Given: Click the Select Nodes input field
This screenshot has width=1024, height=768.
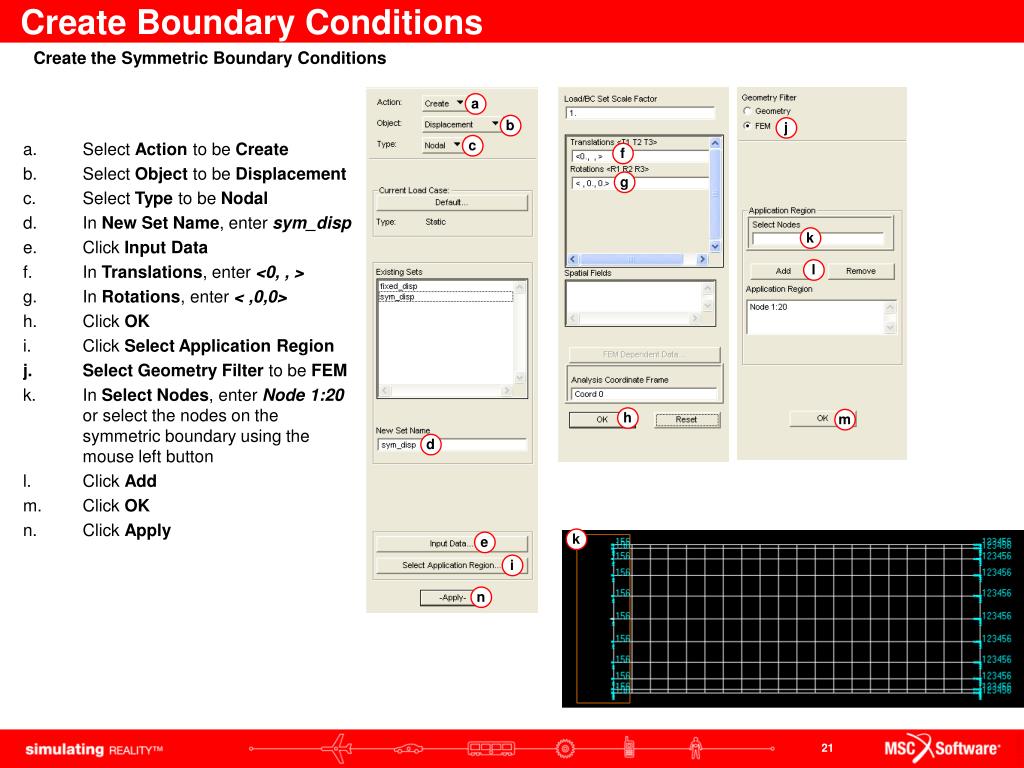Looking at the screenshot, I should (x=818, y=239).
